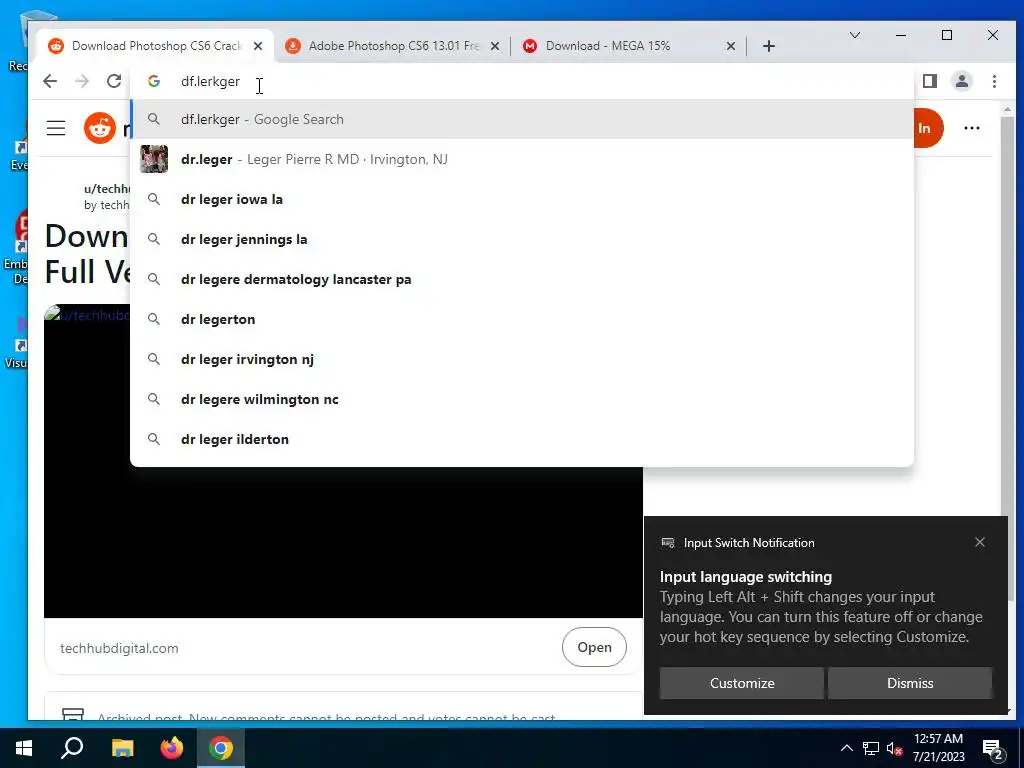The image size is (1024, 768).
Task: Click the Chrome taskbar icon
Action: pyautogui.click(x=221, y=748)
